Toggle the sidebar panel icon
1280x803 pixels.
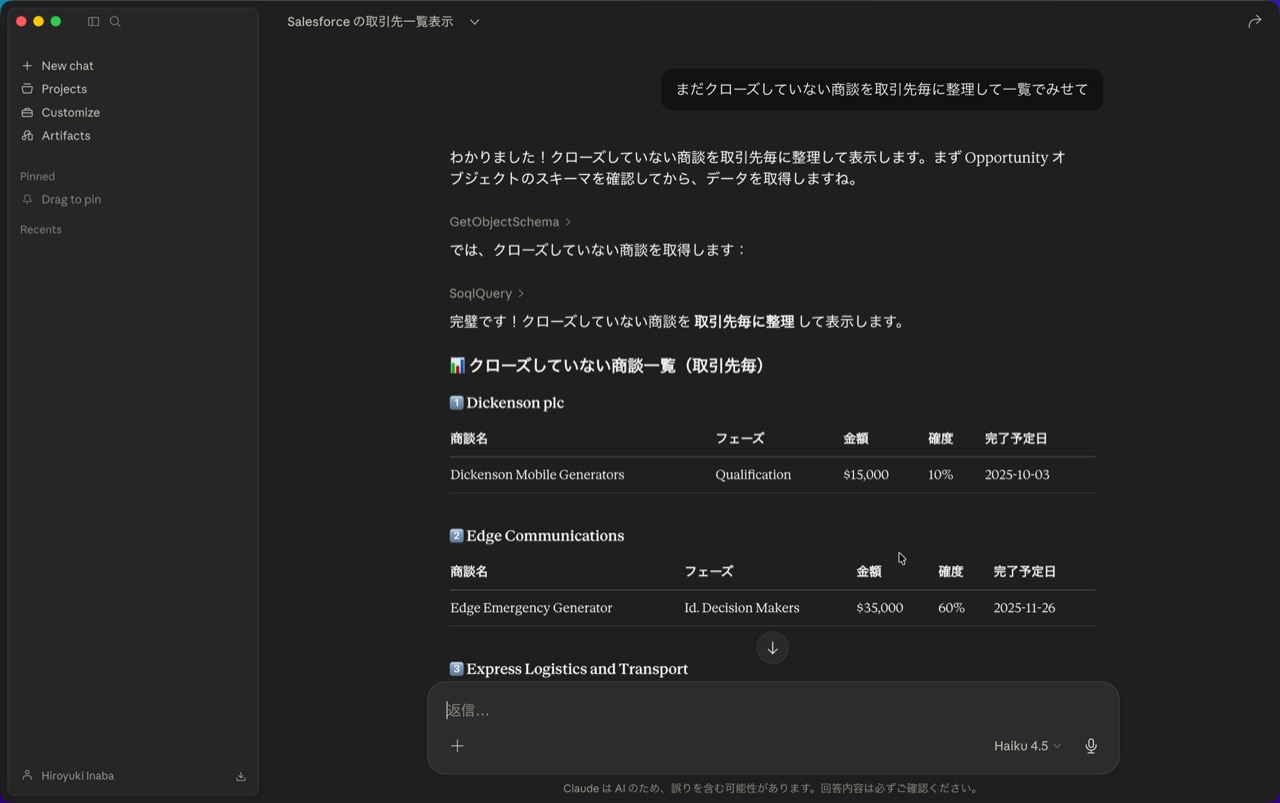[x=93, y=21]
